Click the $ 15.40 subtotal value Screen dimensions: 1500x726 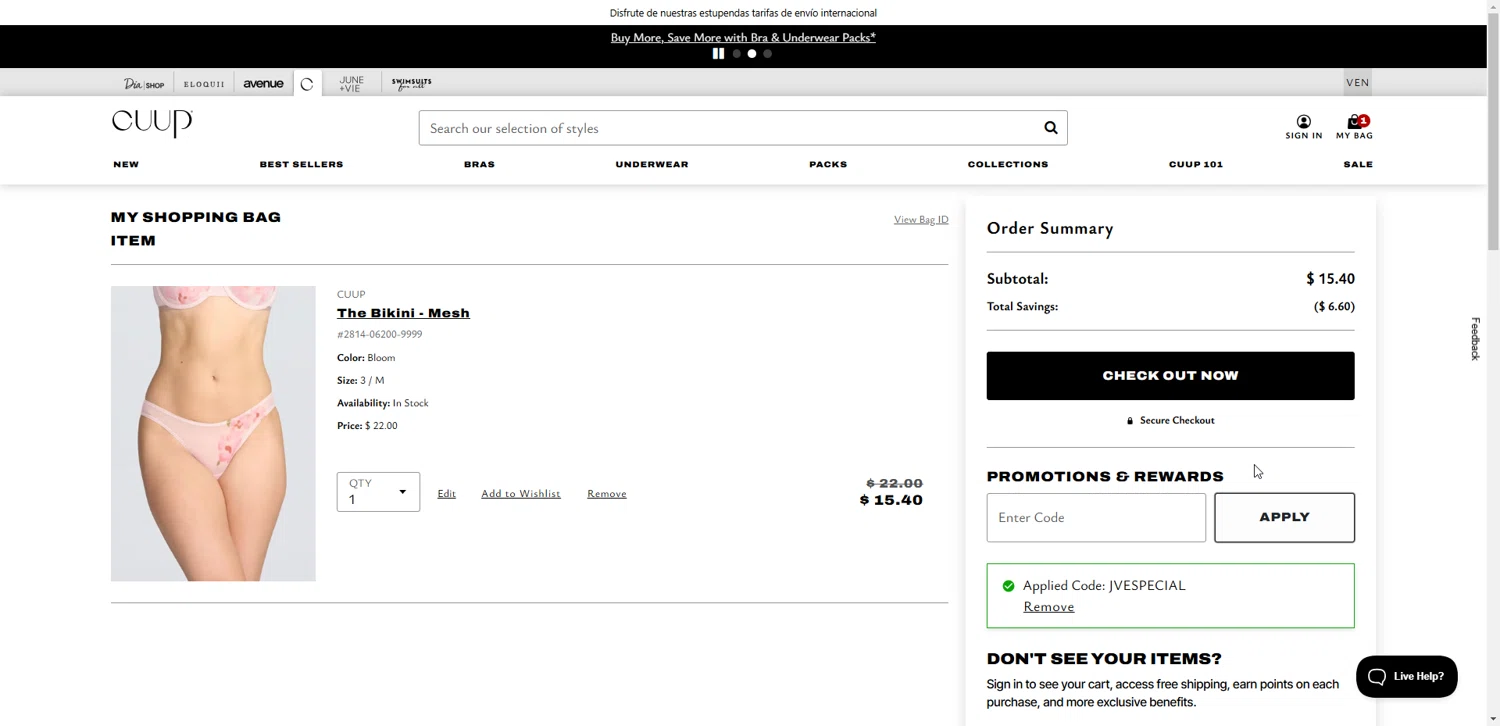point(1330,279)
